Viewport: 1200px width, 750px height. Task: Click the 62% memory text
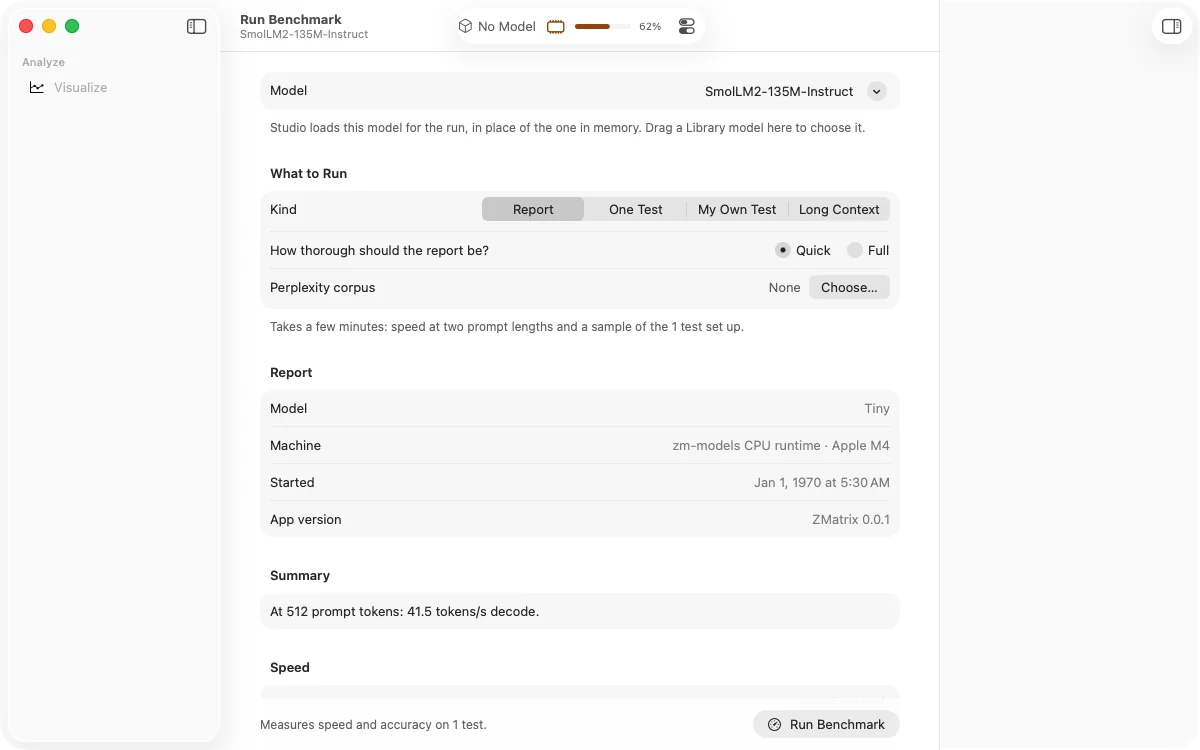(650, 27)
